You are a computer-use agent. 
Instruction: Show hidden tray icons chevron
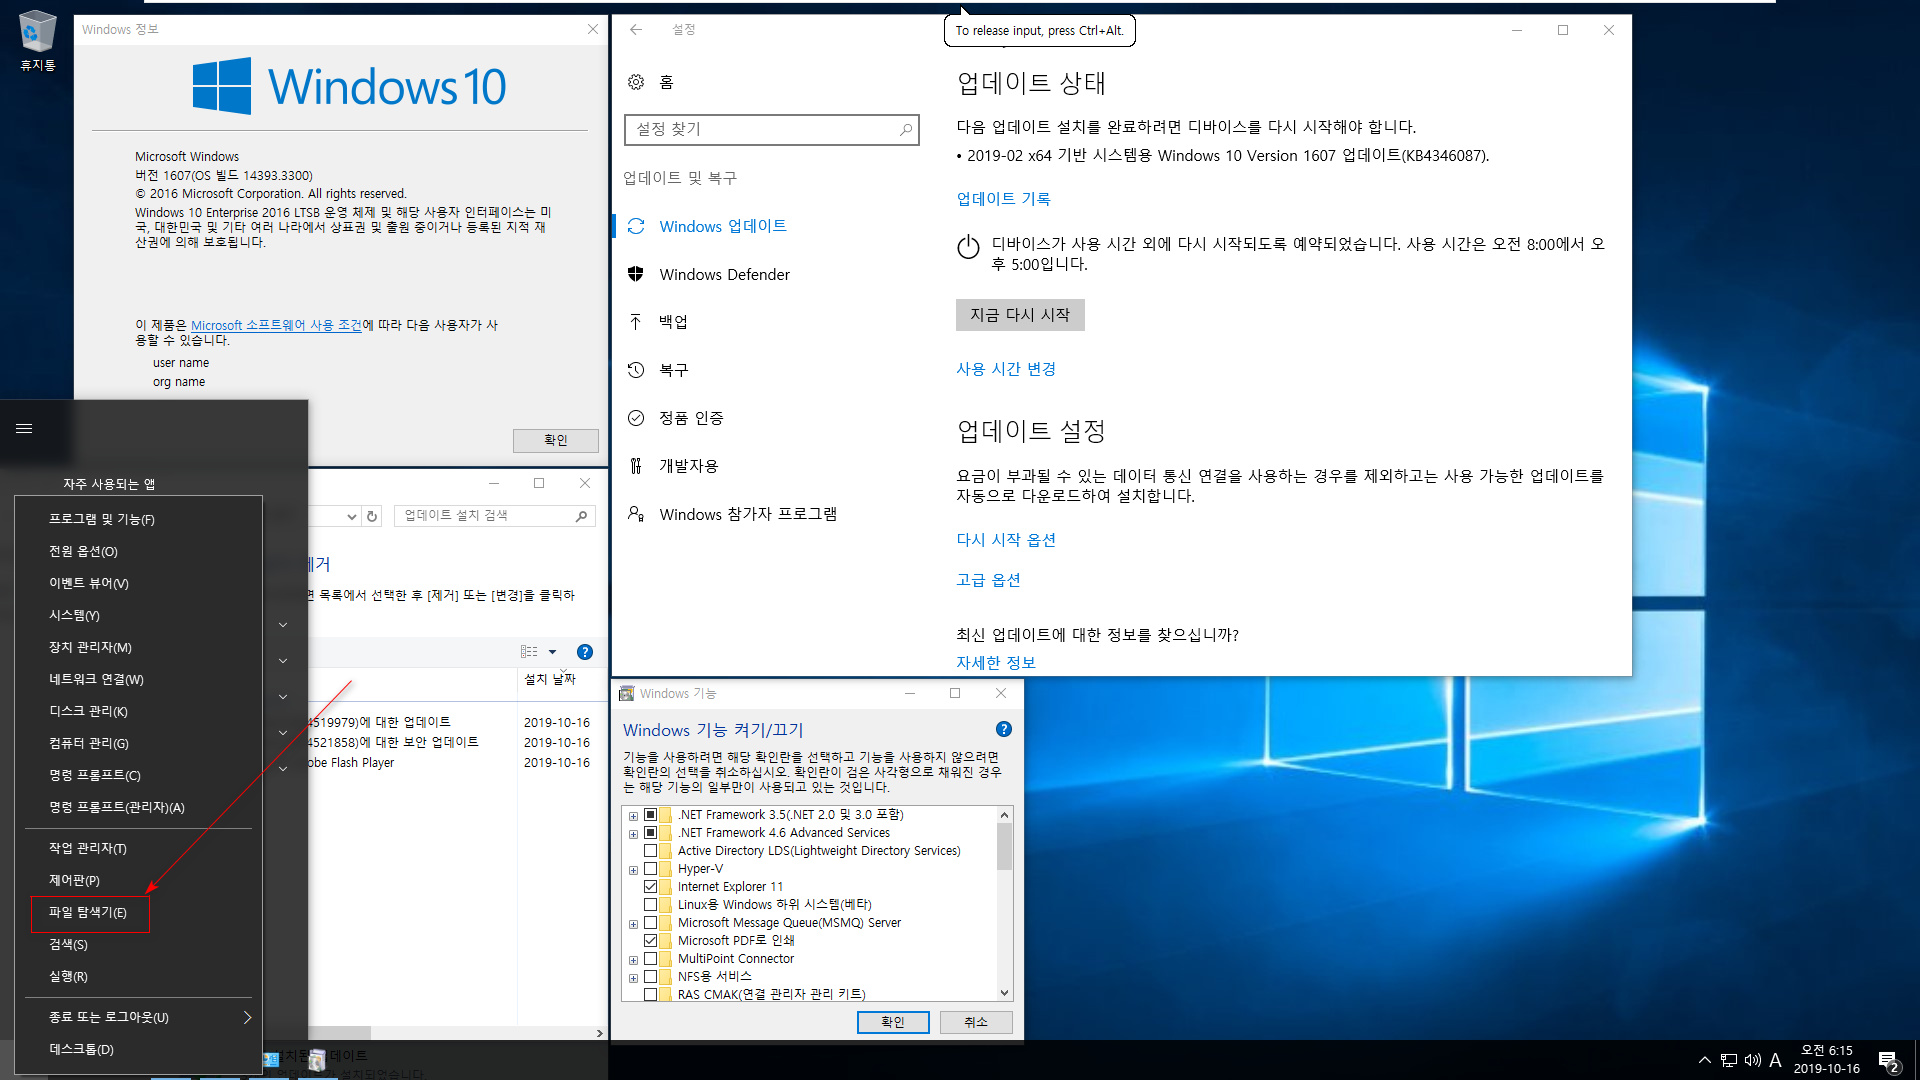(1704, 1060)
